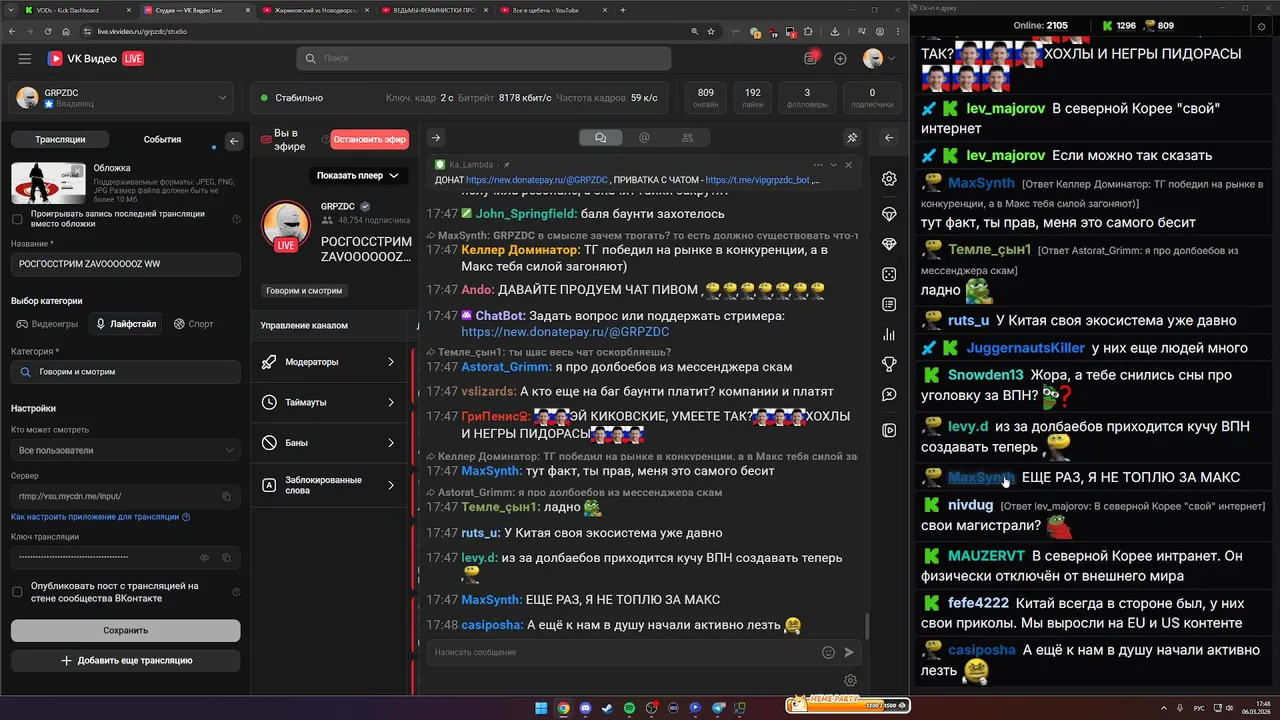Viewport: 1280px width, 720px height.
Task: Click the left-arrow above the right sidebar
Action: (x=889, y=138)
